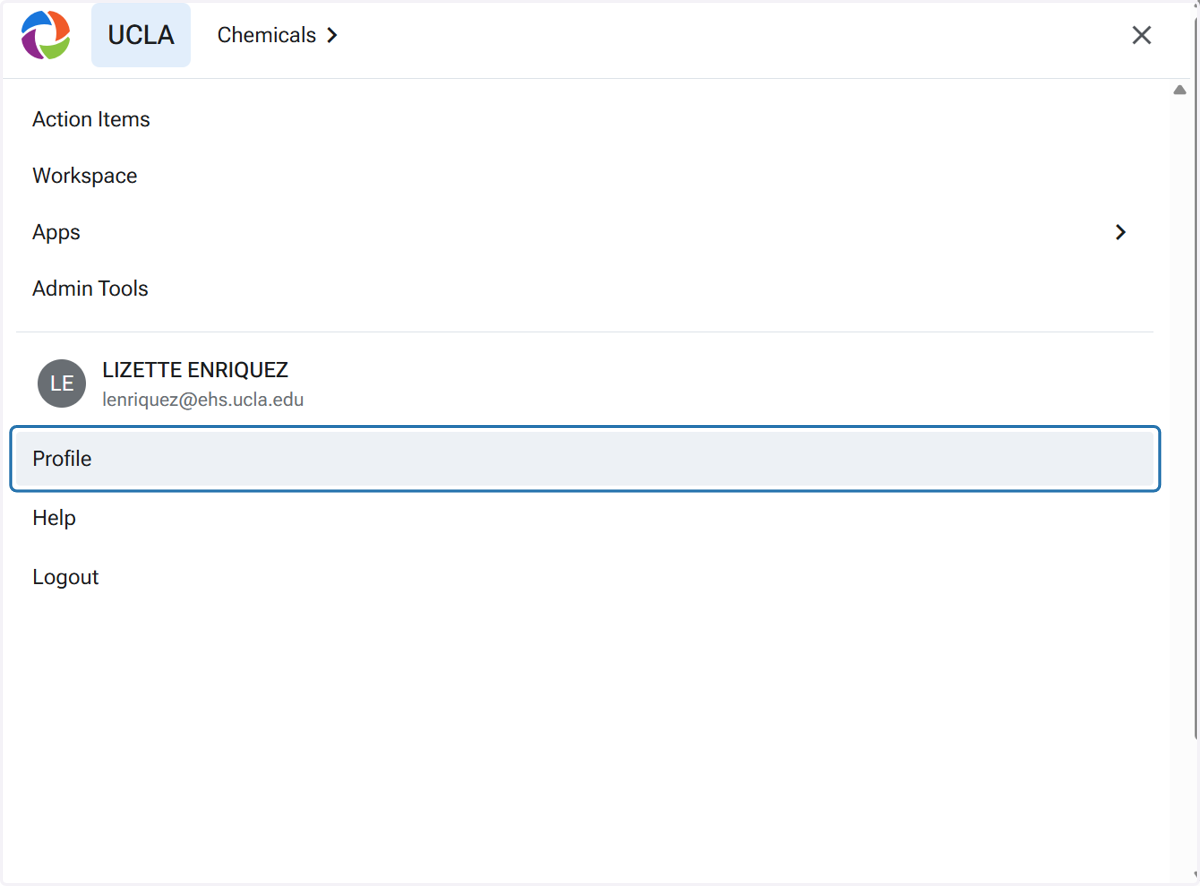The width and height of the screenshot is (1200, 886).
Task: Open the Profile page
Action: click(x=585, y=459)
